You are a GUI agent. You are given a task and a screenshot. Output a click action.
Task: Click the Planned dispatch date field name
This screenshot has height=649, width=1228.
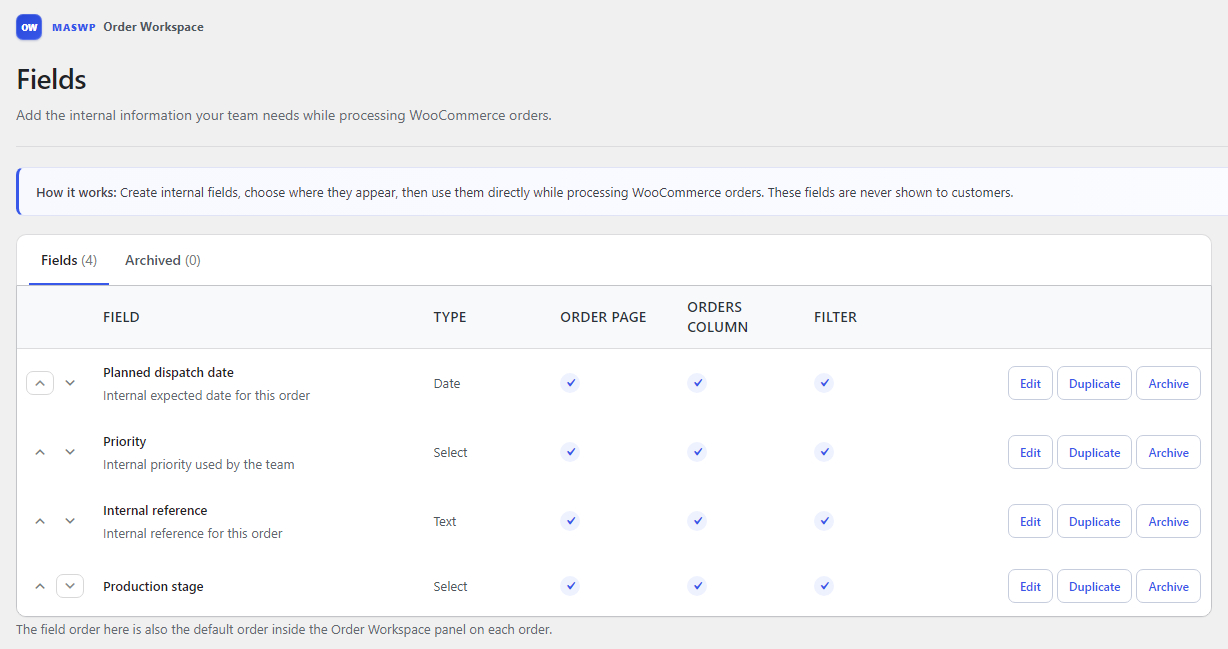point(168,372)
